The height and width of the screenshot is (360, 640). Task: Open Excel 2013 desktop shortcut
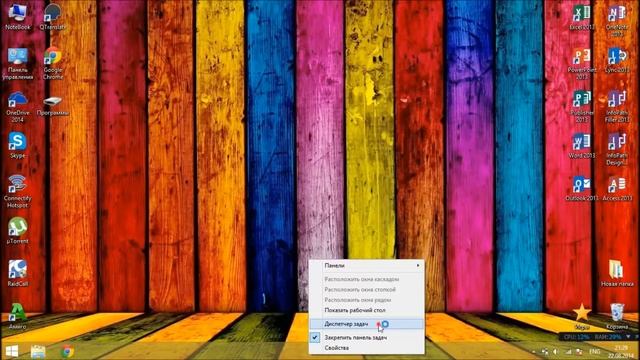[582, 17]
